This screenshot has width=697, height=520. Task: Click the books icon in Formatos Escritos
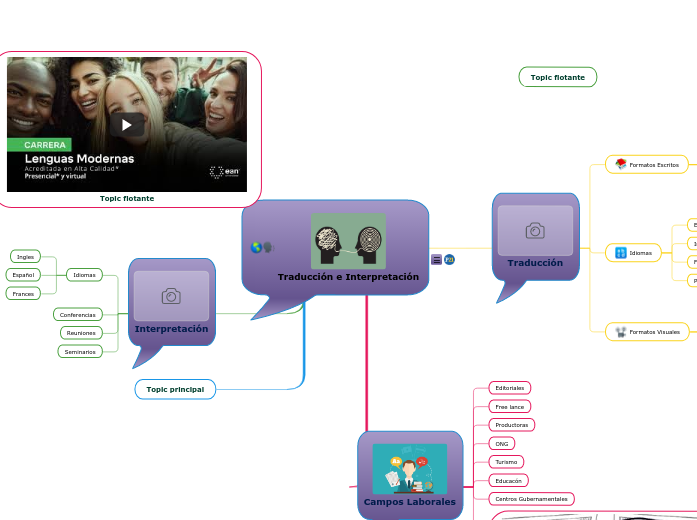click(x=621, y=164)
